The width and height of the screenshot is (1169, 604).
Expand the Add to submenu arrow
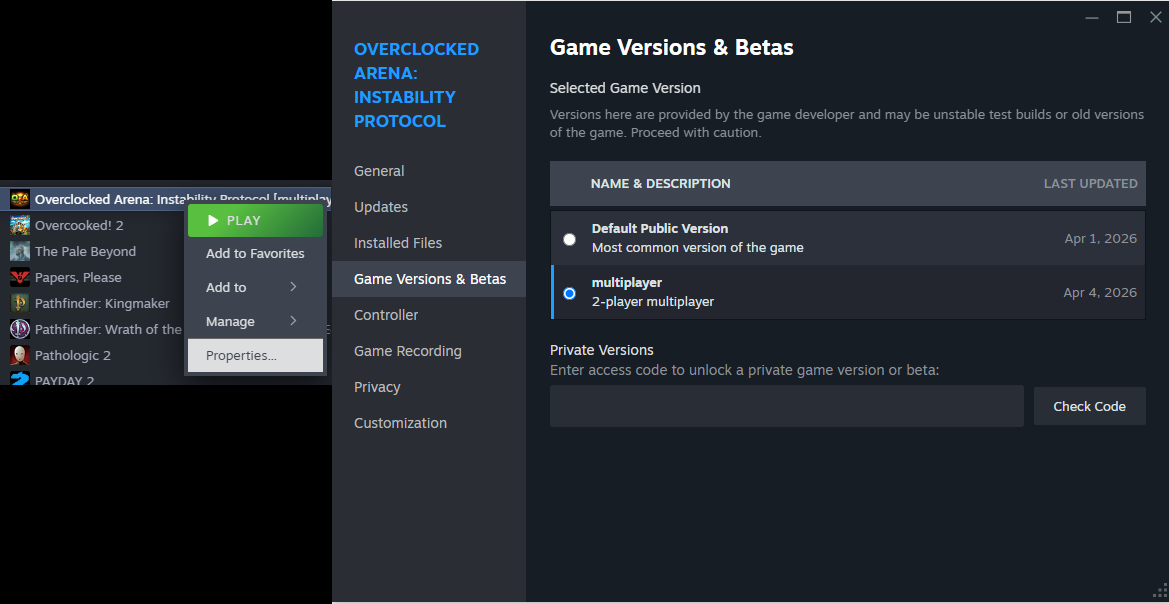[293, 287]
